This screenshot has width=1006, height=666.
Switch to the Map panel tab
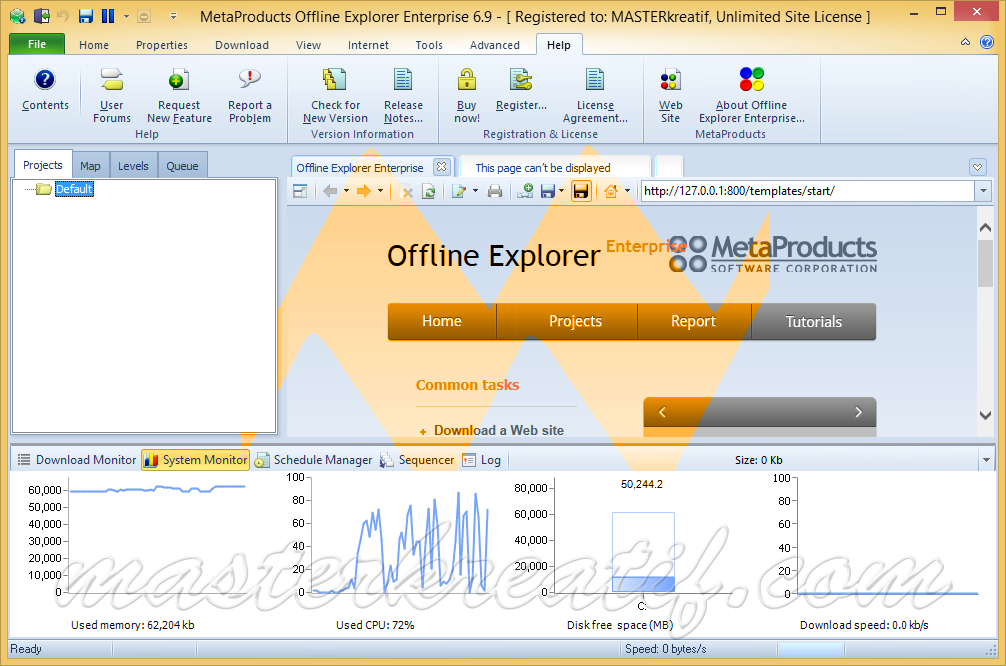click(x=90, y=166)
